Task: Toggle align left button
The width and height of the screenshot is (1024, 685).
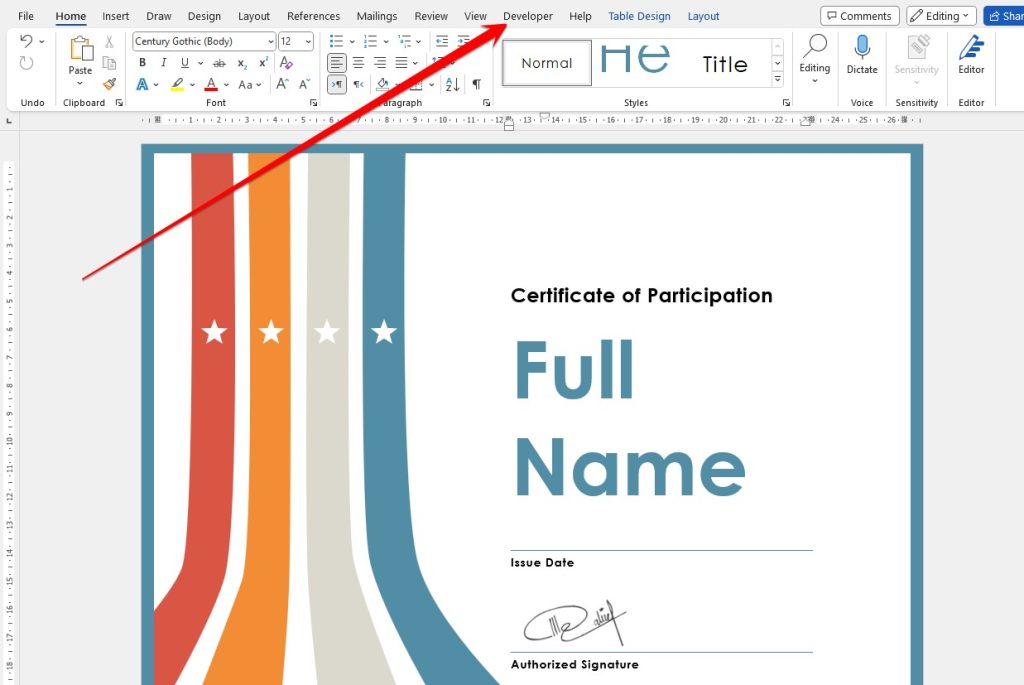Action: (x=337, y=63)
